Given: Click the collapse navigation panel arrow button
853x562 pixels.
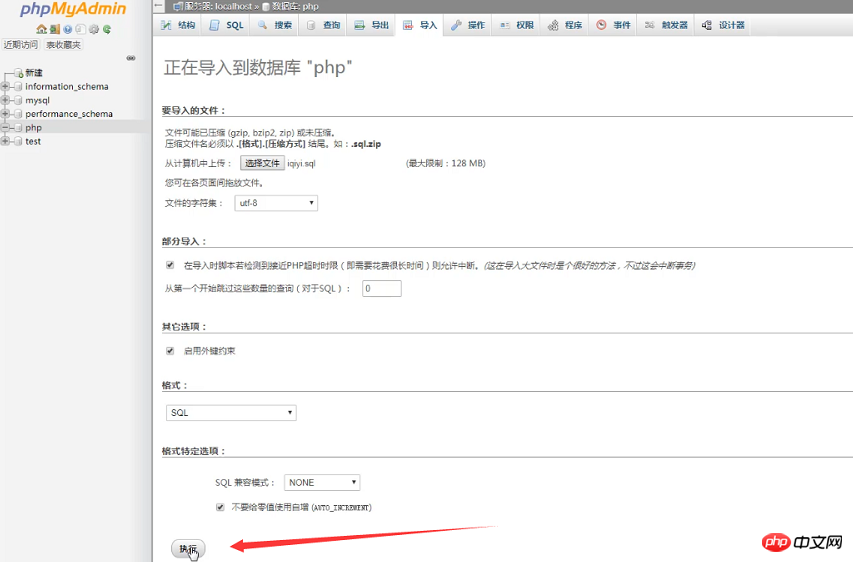Looking at the screenshot, I should pos(158,6).
